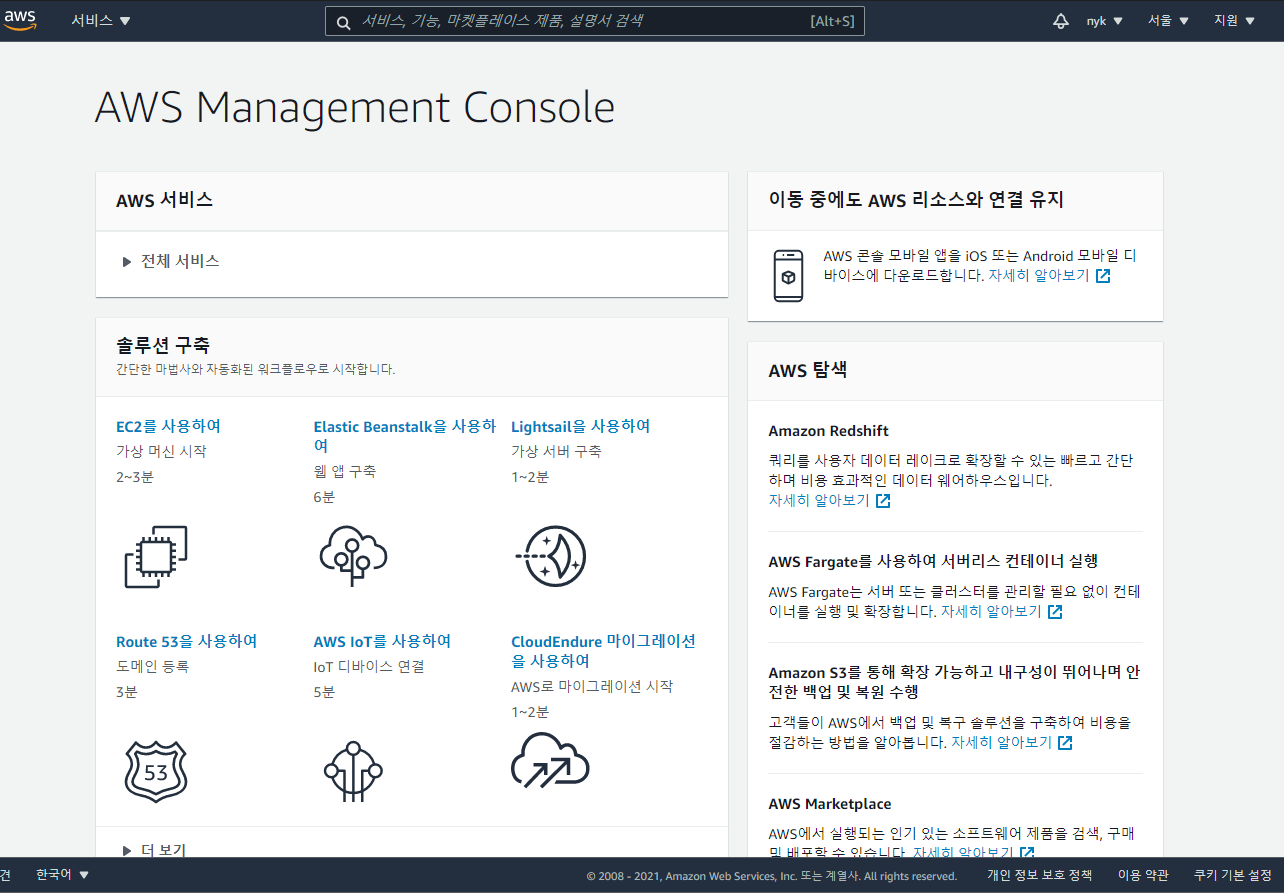Click the AWS logo home icon

tap(20, 20)
